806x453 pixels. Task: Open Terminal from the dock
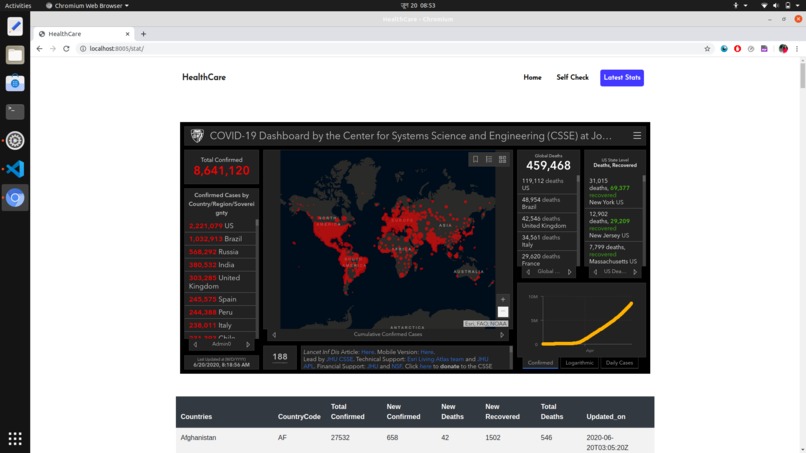coord(15,112)
